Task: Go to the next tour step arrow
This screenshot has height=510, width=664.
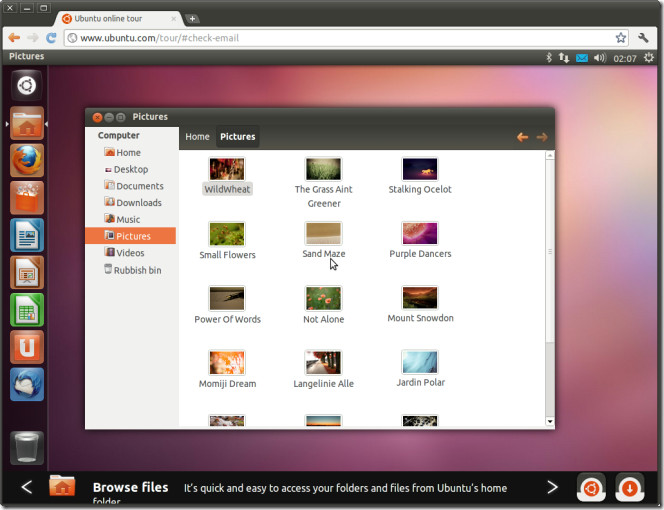Action: click(x=552, y=487)
